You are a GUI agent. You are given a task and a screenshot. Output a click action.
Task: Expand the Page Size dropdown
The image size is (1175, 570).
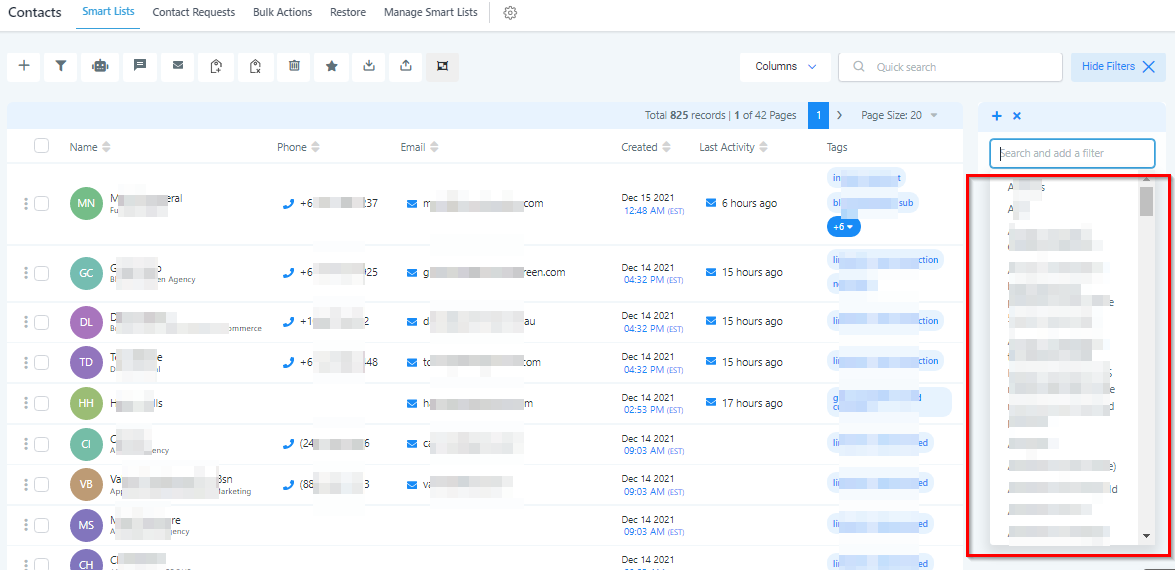click(899, 116)
